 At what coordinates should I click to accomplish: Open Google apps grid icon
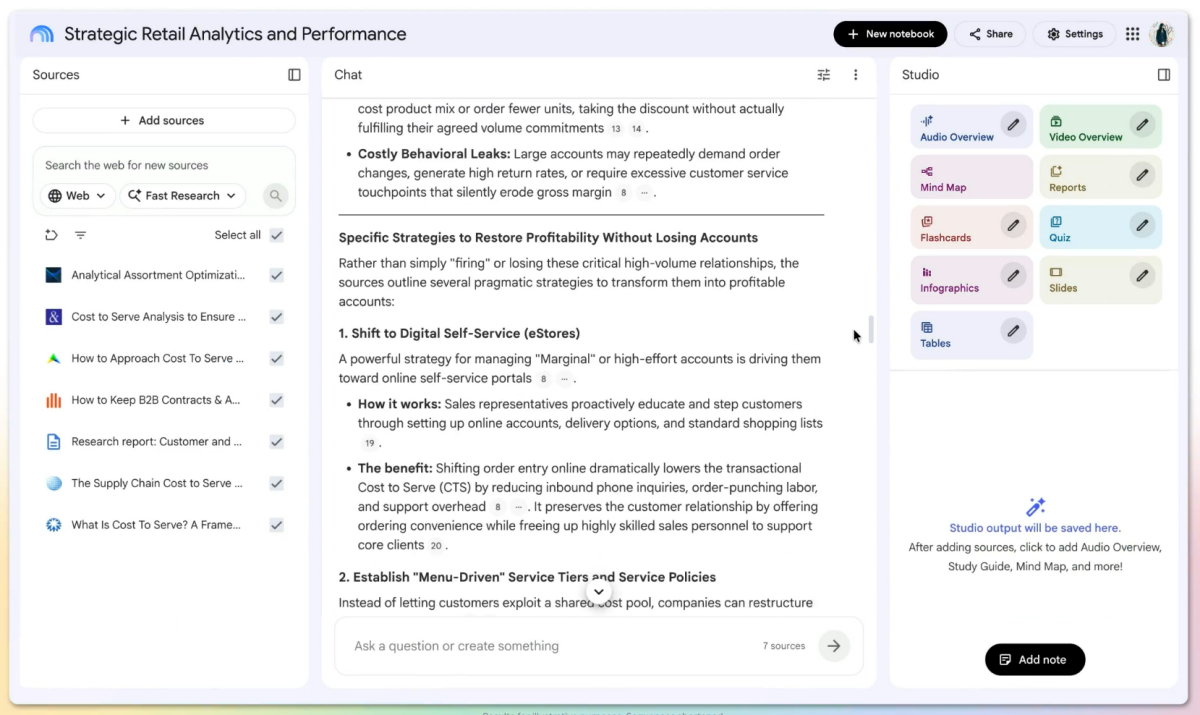coord(1132,34)
